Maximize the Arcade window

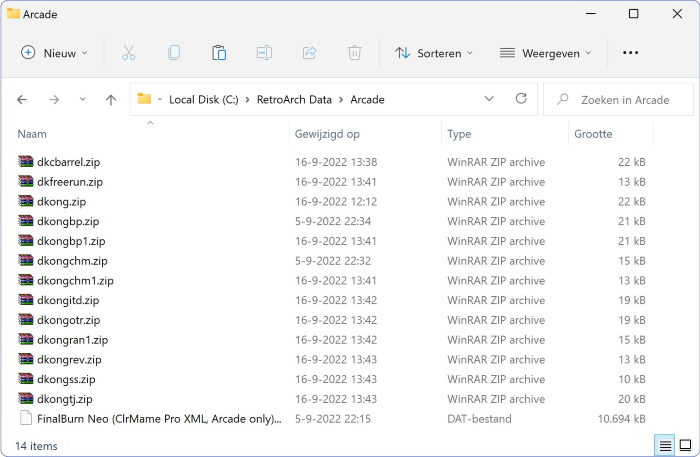(x=633, y=14)
